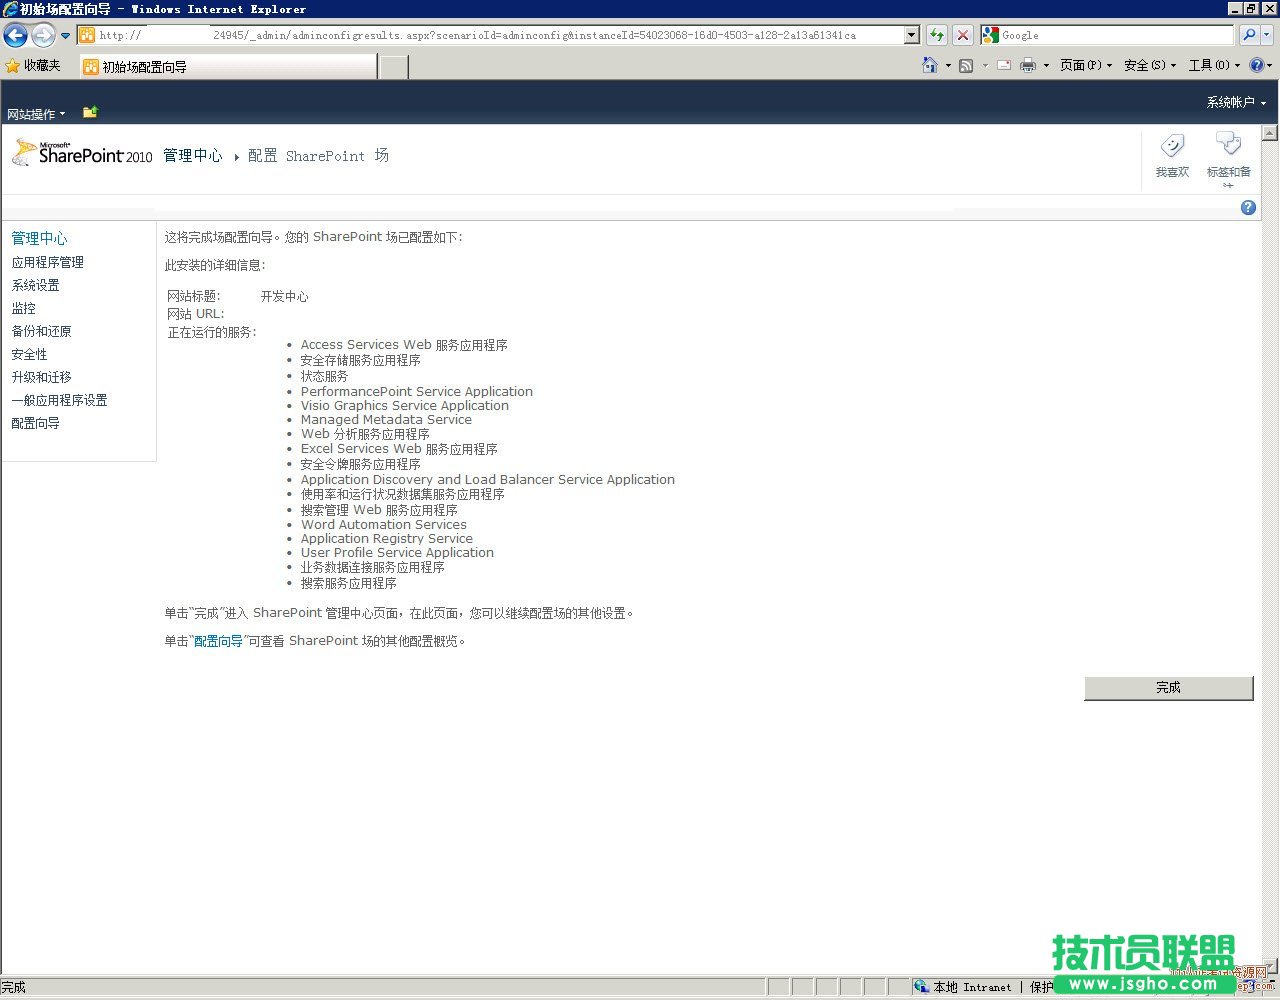Click the 完成 button
1280x1000 pixels.
[1168, 687]
